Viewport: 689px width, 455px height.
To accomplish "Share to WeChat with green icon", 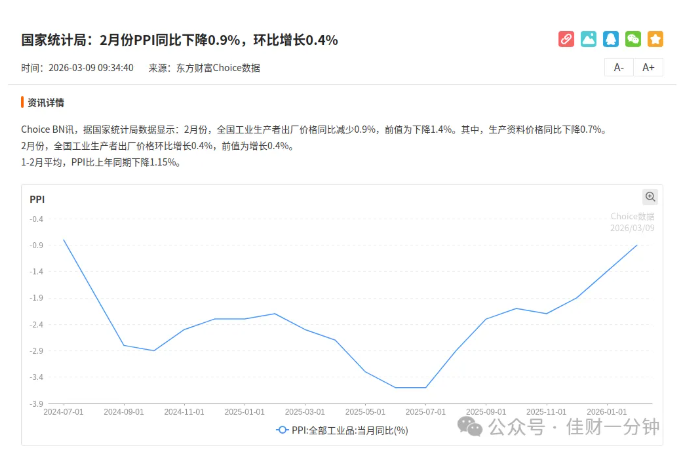I will [633, 39].
